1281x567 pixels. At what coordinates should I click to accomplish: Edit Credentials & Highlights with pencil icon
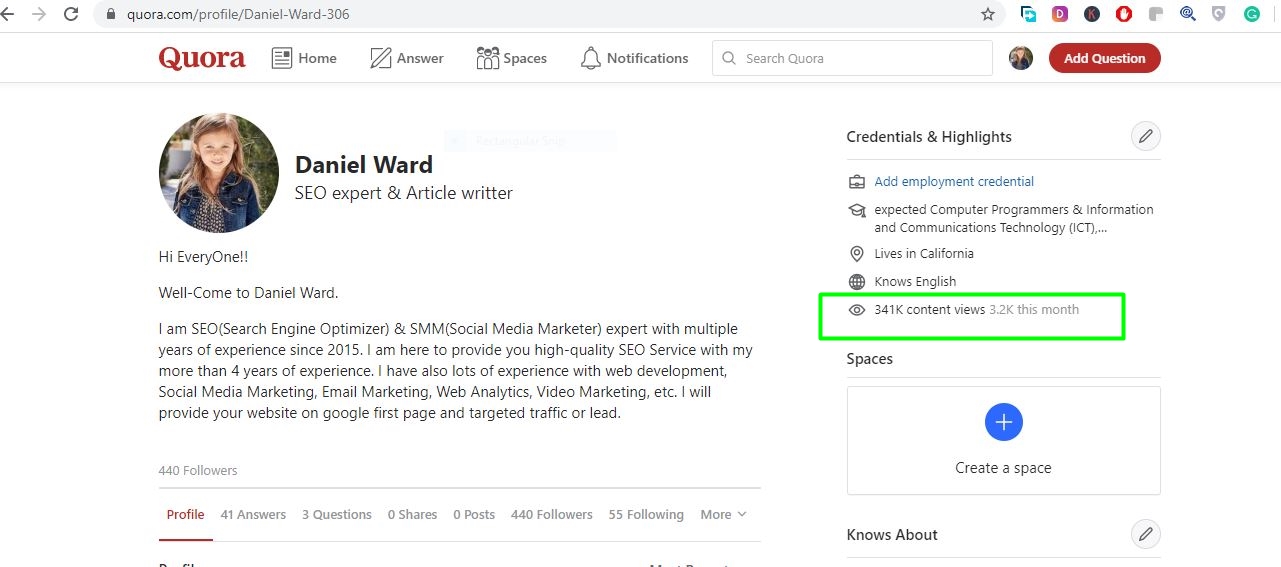pyautogui.click(x=1145, y=136)
